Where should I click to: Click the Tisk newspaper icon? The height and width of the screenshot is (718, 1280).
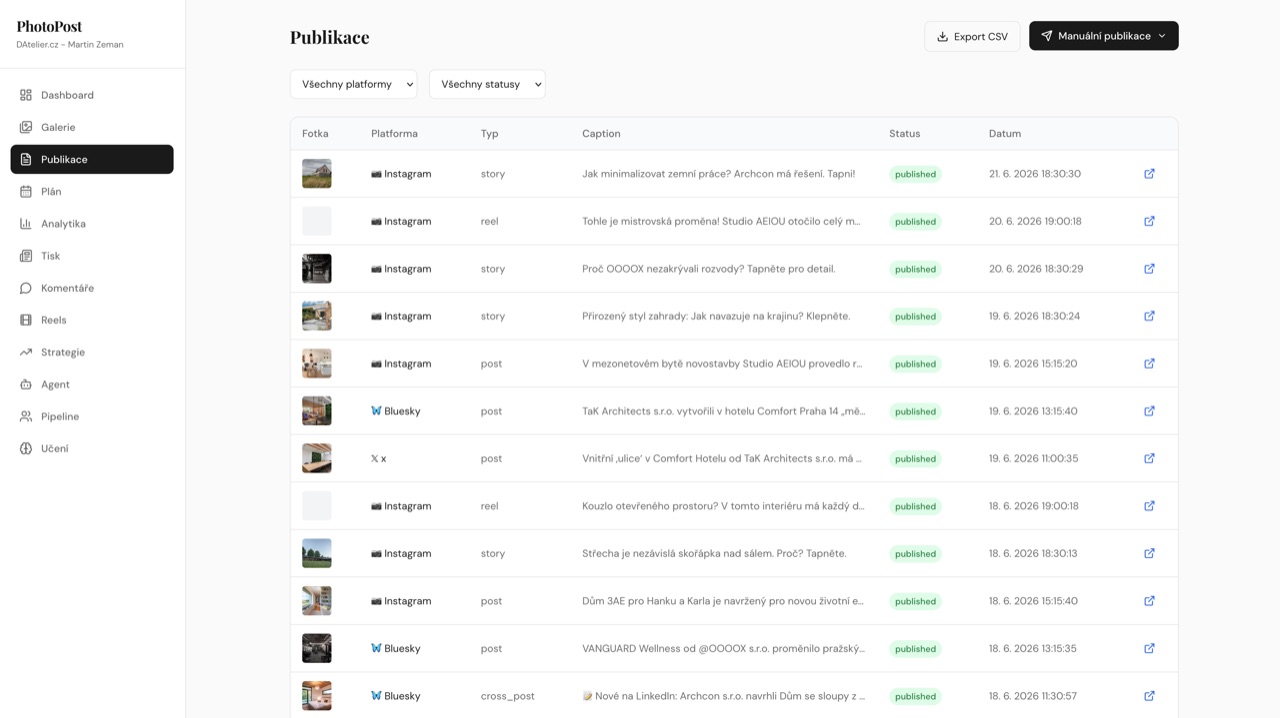(26, 256)
